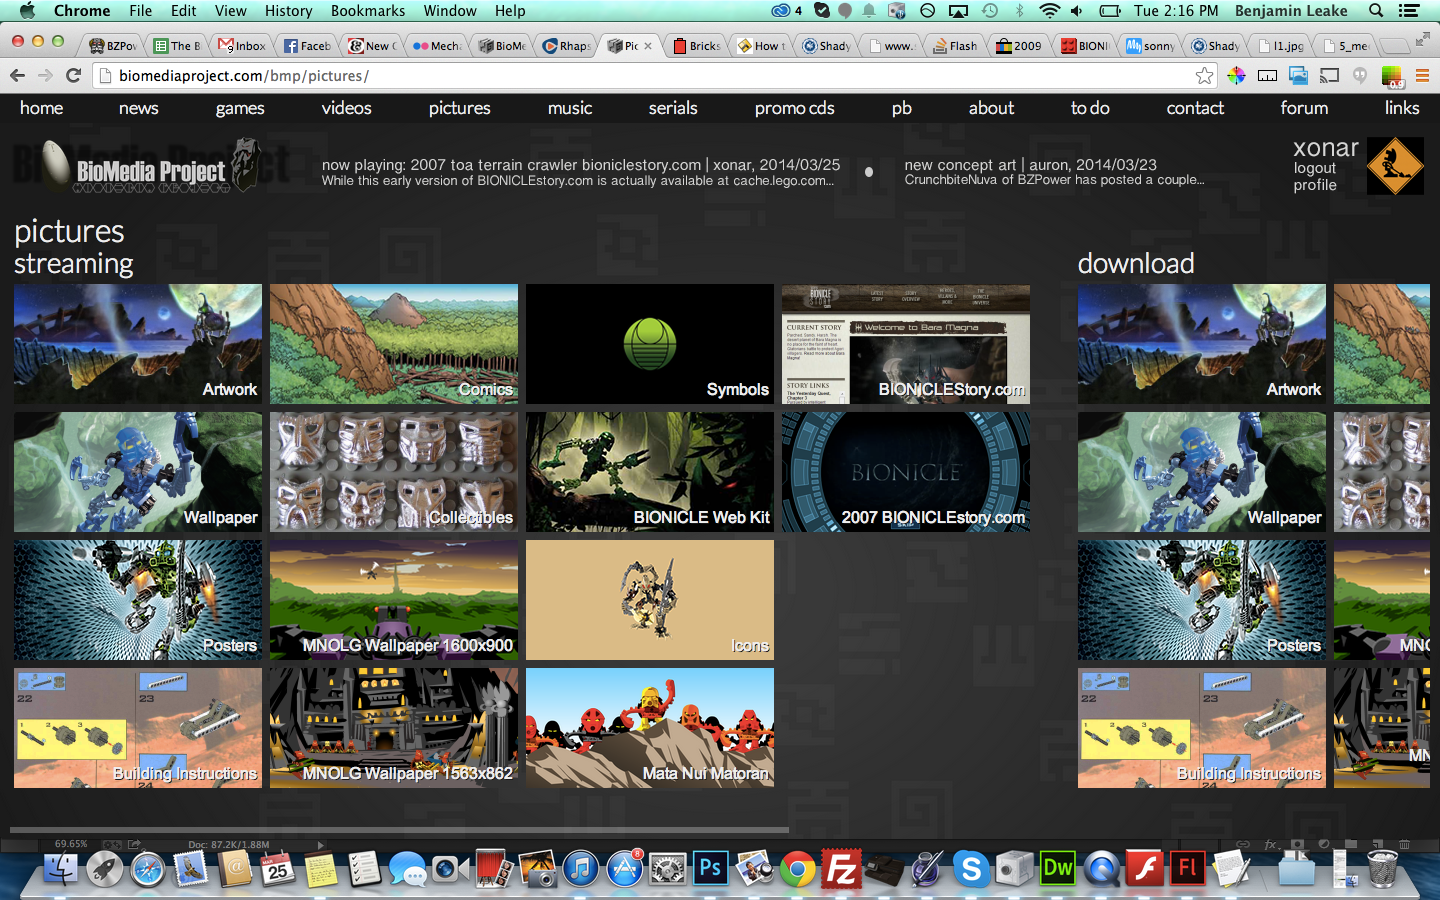
Task: Click the address bar URL field
Action: (x=650, y=75)
